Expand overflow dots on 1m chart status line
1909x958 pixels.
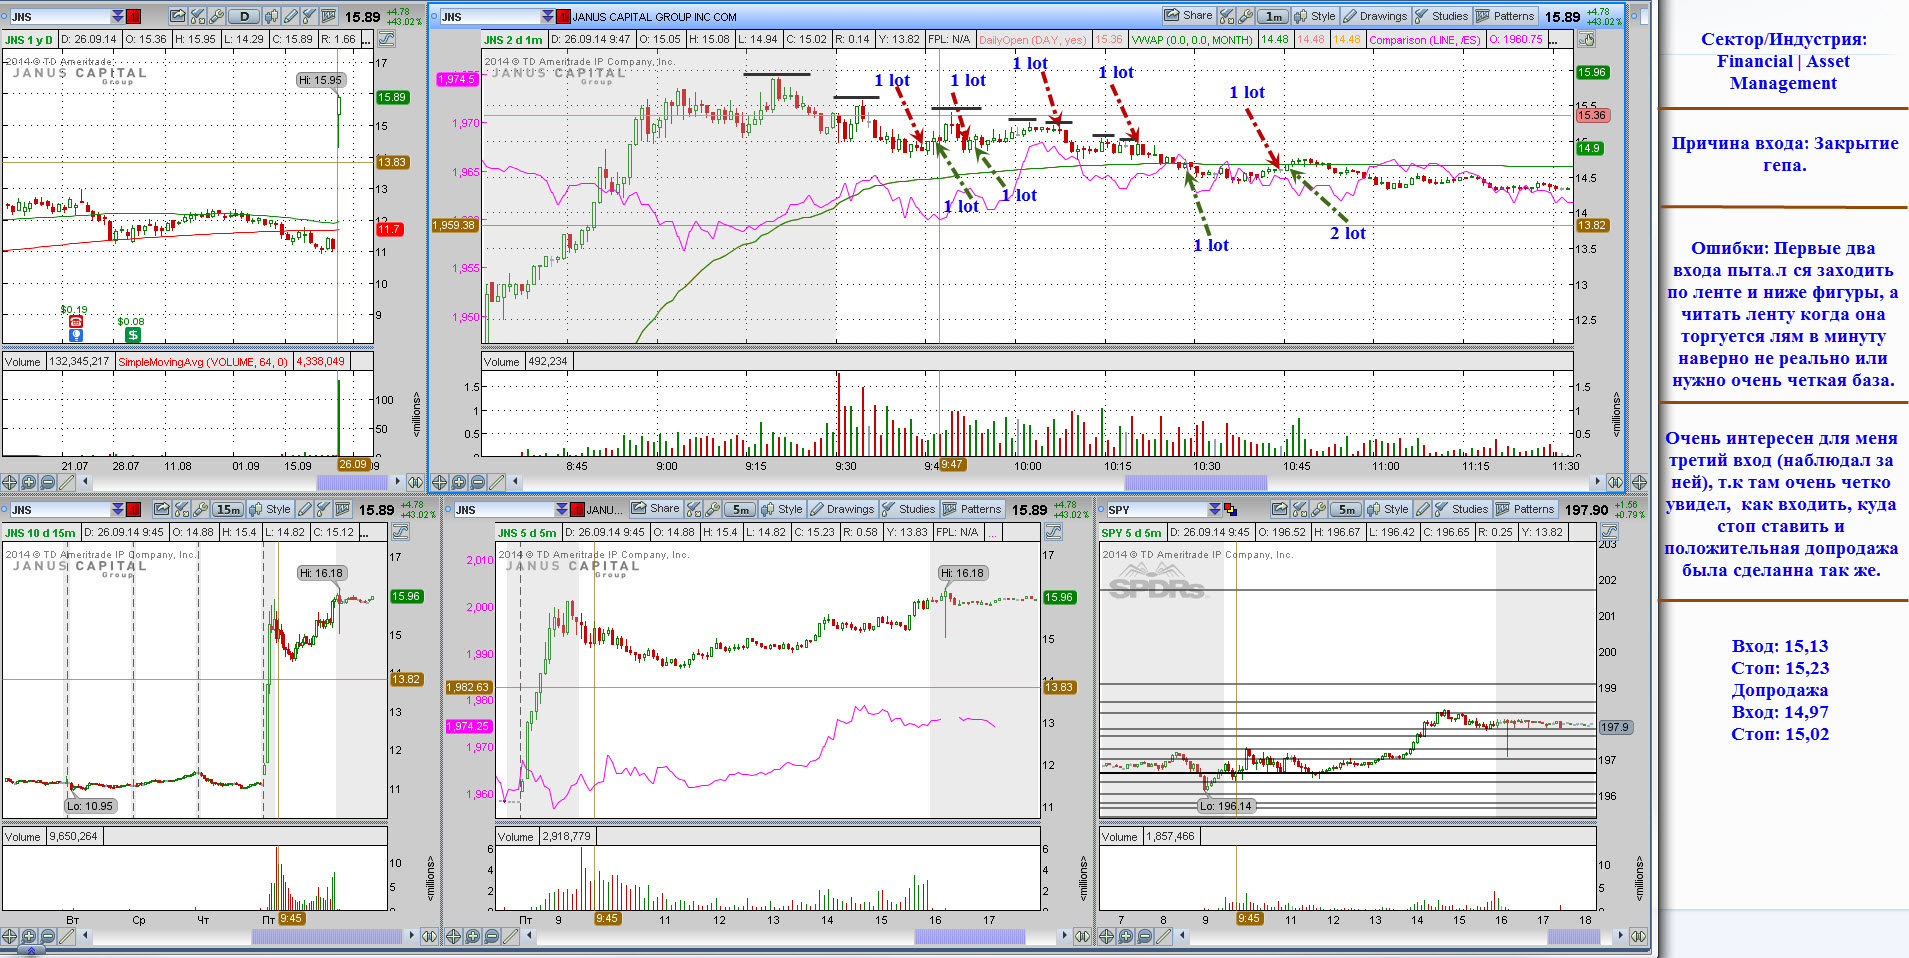click(x=1553, y=40)
